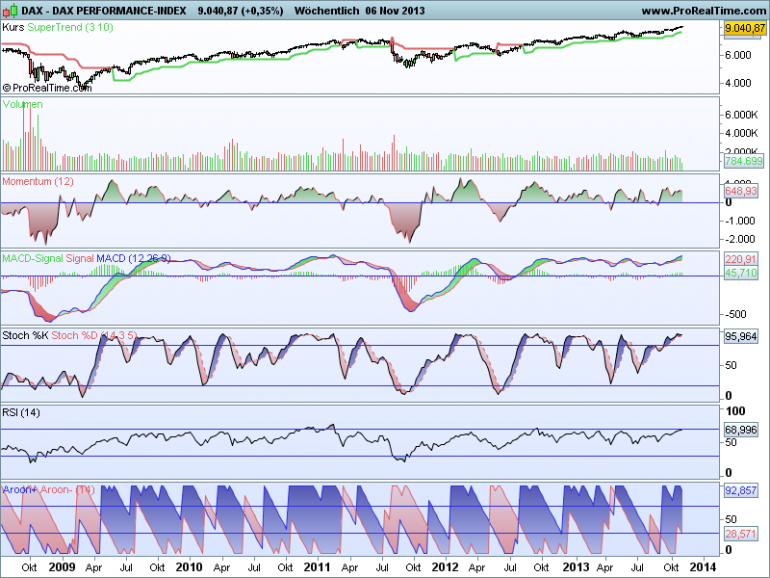The width and height of the screenshot is (770, 578).
Task: Click the 28,571 Aroon- value tag
Action: point(741,534)
